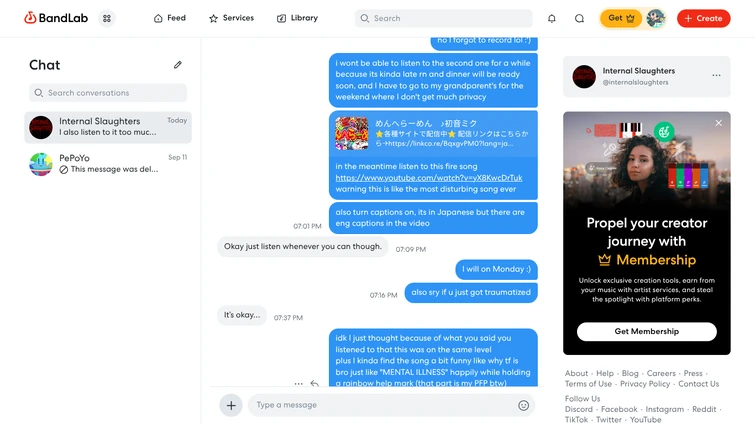Viewport: 755px width, 424px height.
Task: Open the emoji picker in message box
Action: (523, 405)
